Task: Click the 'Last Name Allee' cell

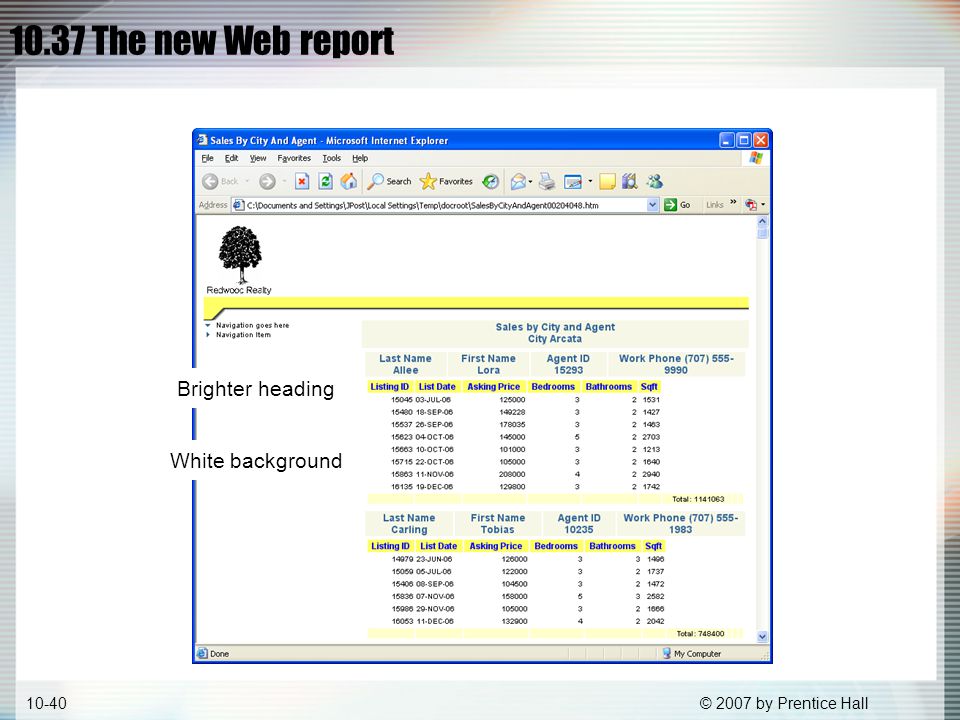Action: pos(405,364)
